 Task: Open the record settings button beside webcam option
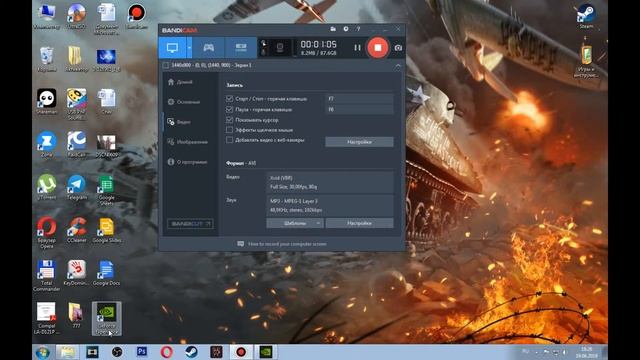point(359,142)
